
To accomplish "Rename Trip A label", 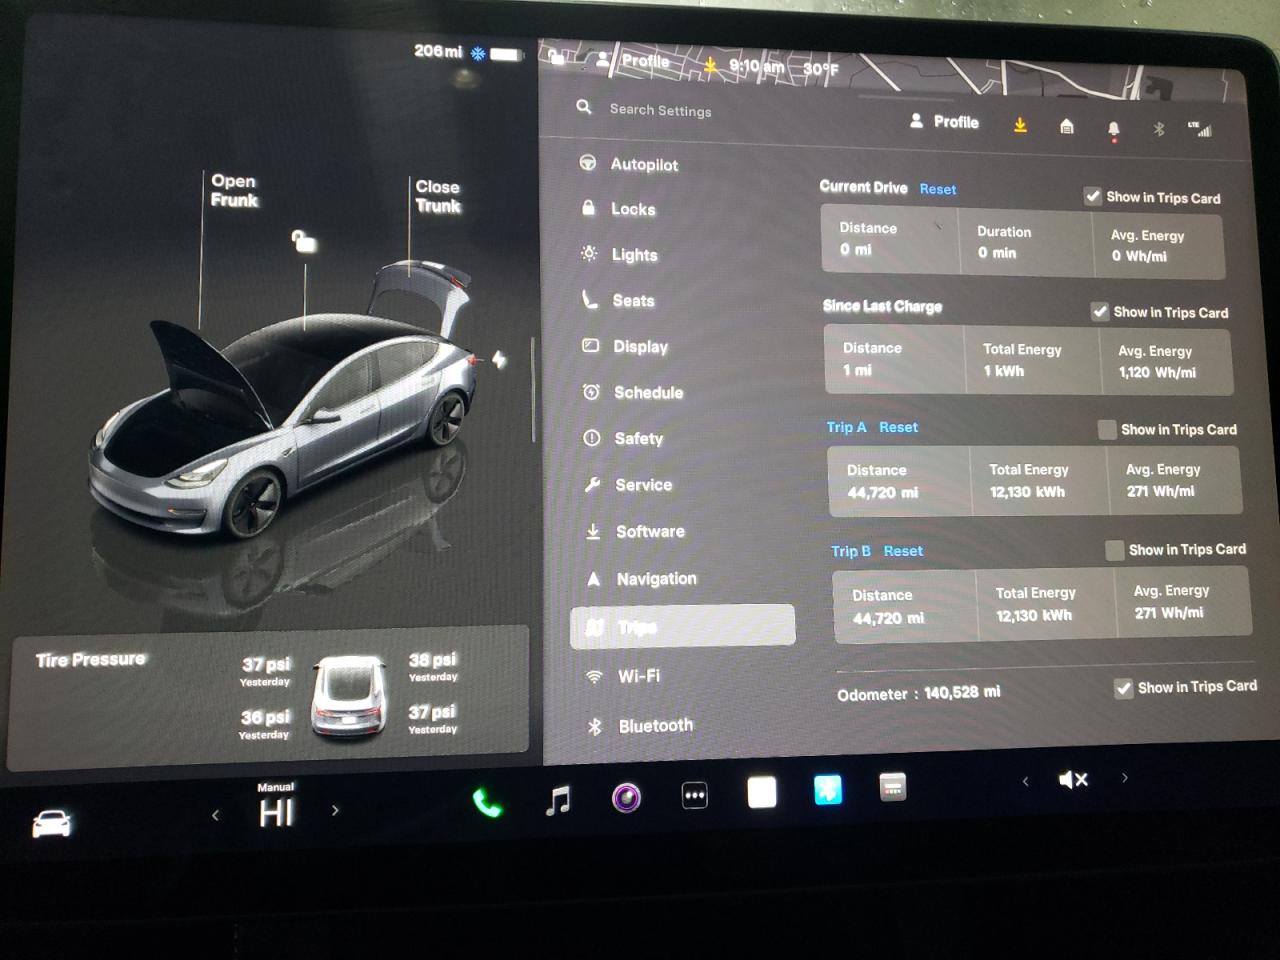I will (x=846, y=427).
